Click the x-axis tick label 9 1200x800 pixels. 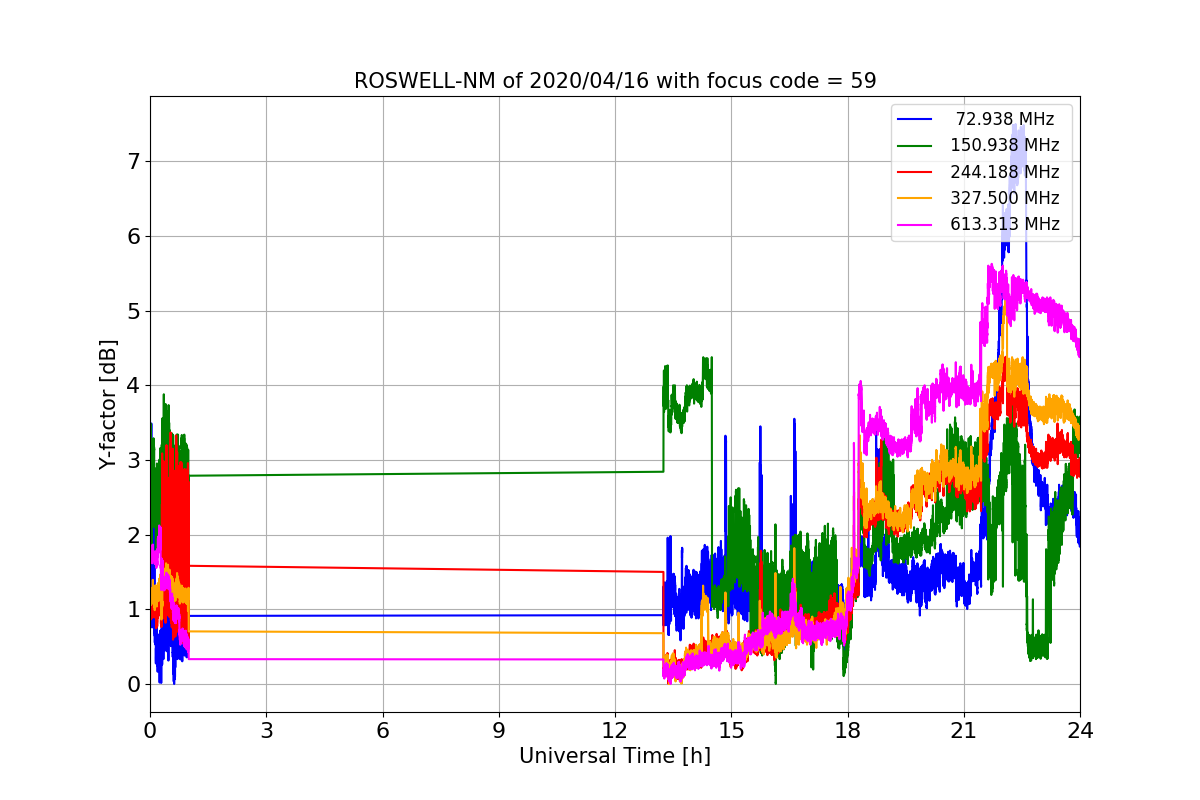(x=499, y=730)
